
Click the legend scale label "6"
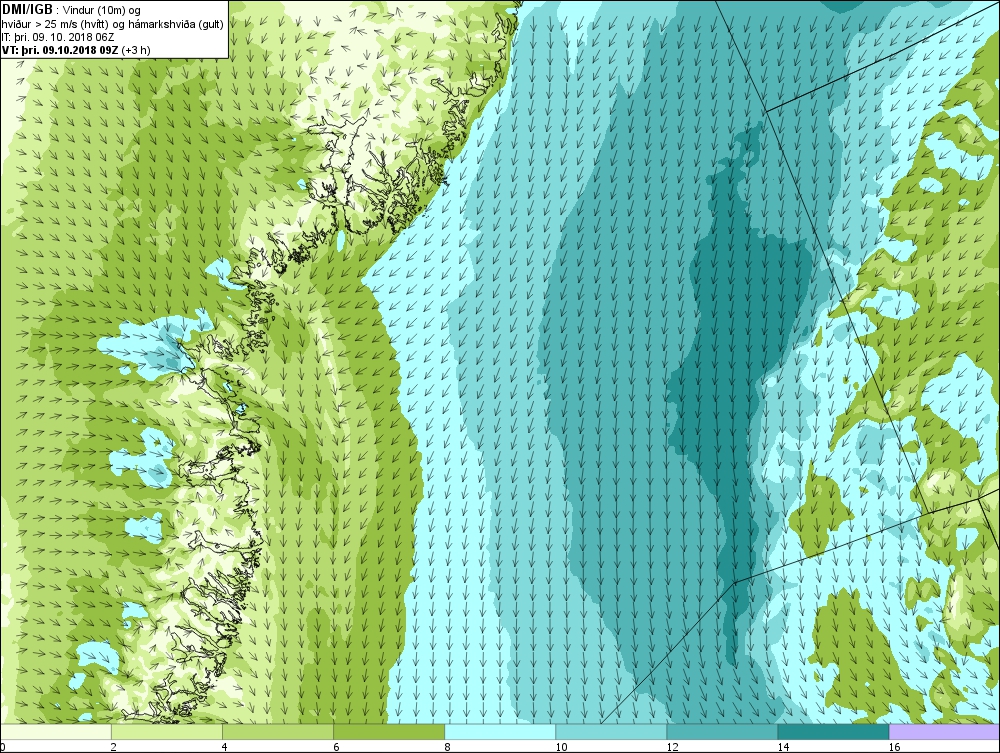point(336,747)
